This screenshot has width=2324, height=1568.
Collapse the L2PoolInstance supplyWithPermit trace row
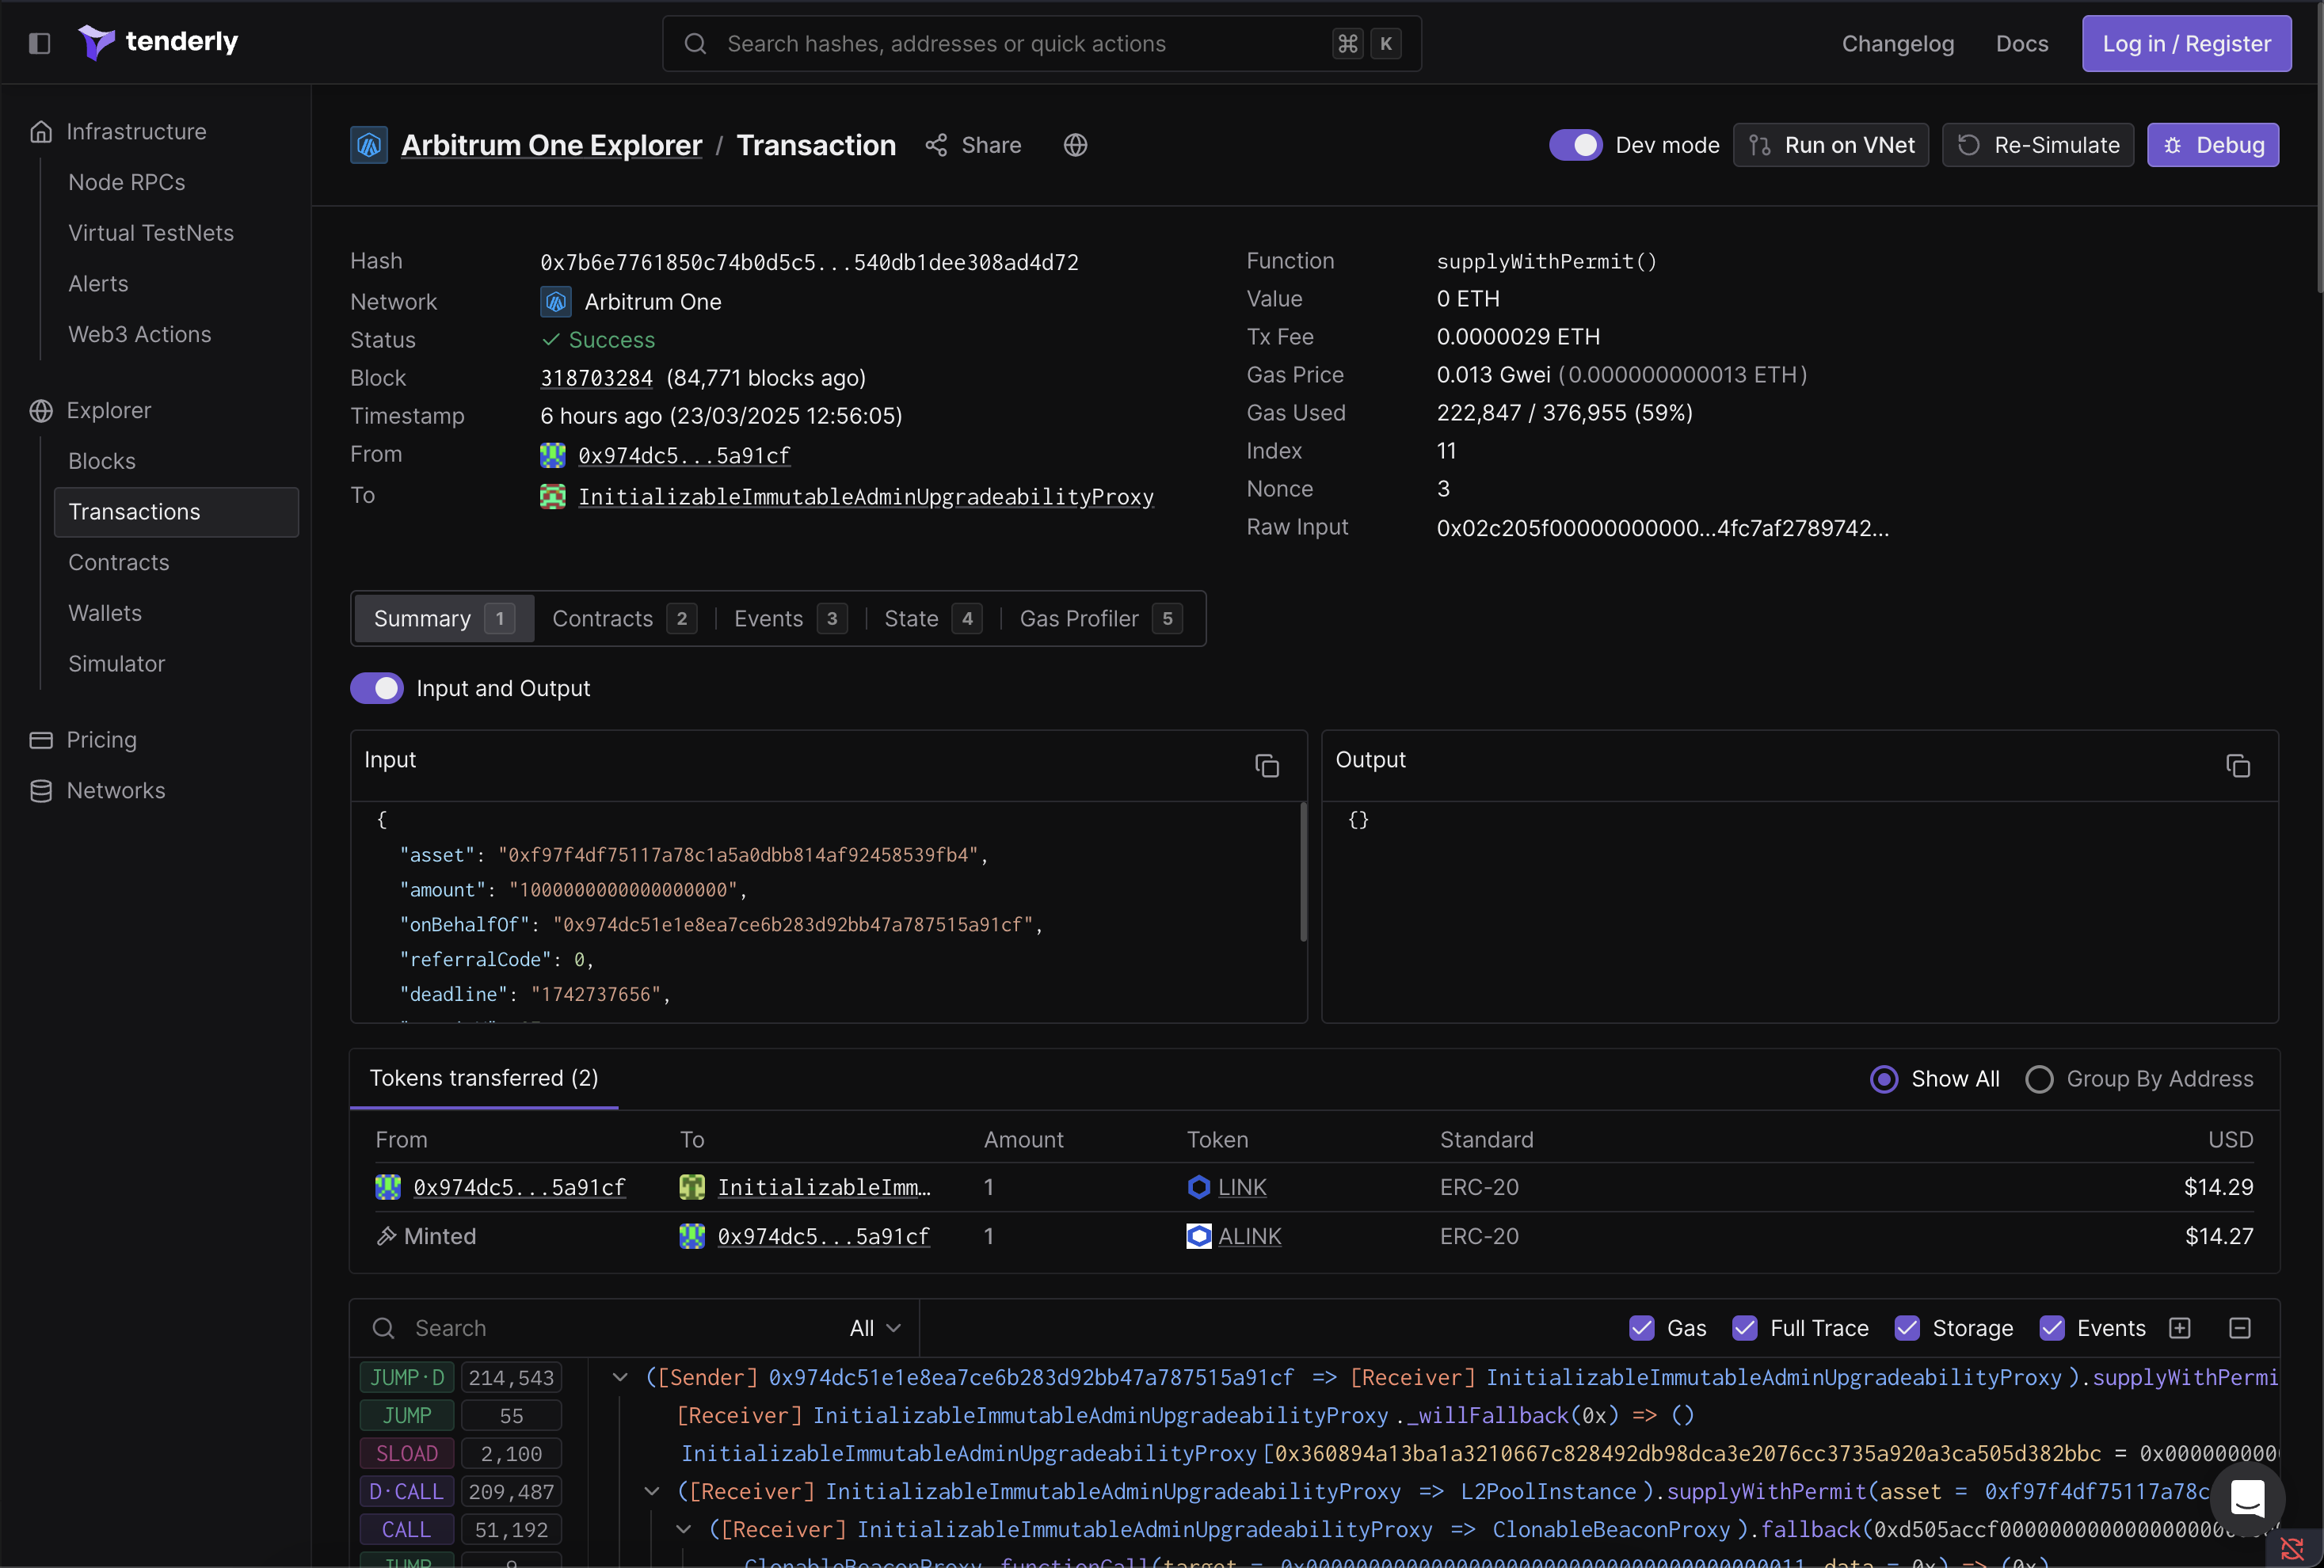click(652, 1491)
